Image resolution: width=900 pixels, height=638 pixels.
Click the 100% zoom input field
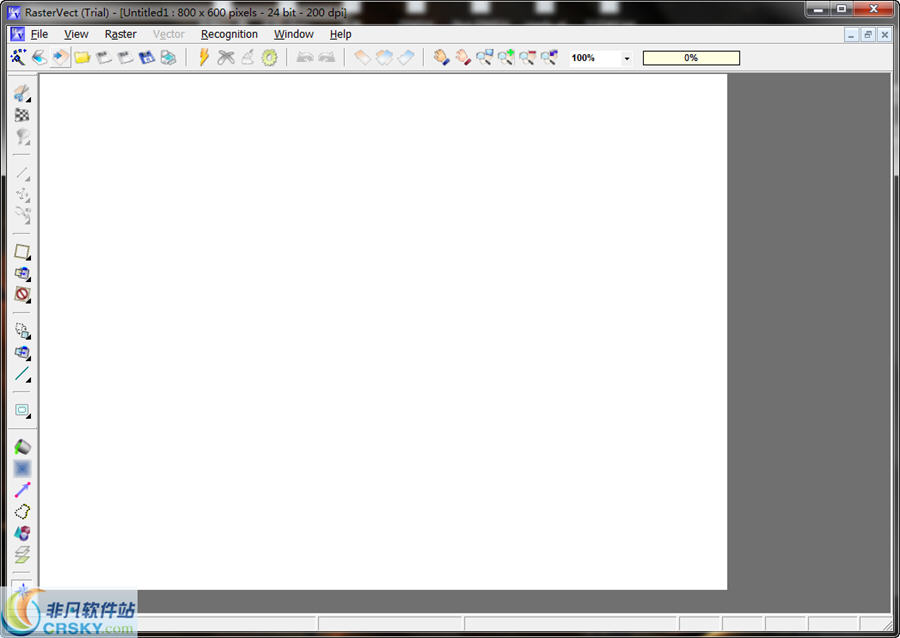point(594,58)
